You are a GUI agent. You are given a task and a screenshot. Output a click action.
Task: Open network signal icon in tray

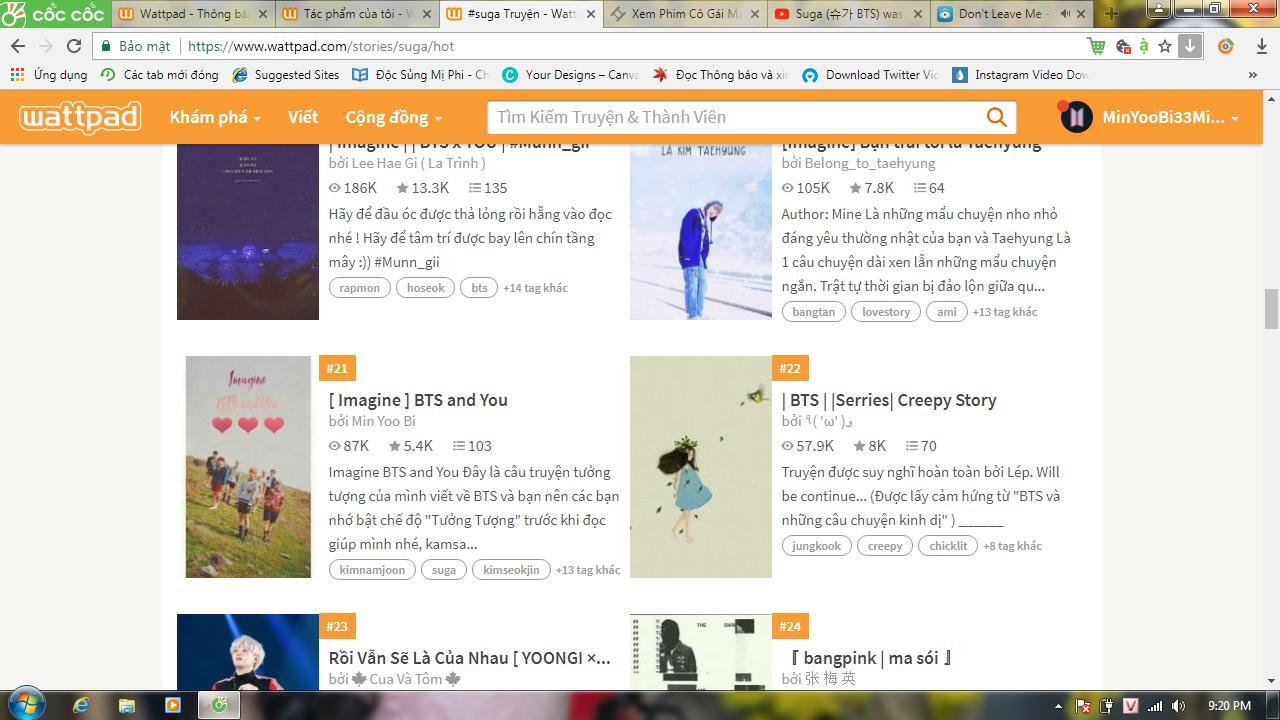pyautogui.click(x=1156, y=706)
